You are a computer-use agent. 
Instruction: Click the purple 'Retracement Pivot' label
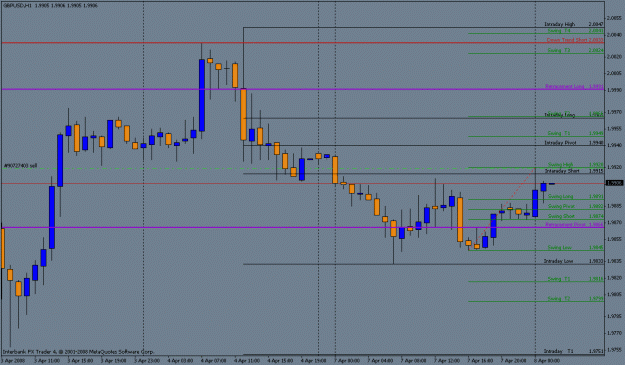coord(565,225)
